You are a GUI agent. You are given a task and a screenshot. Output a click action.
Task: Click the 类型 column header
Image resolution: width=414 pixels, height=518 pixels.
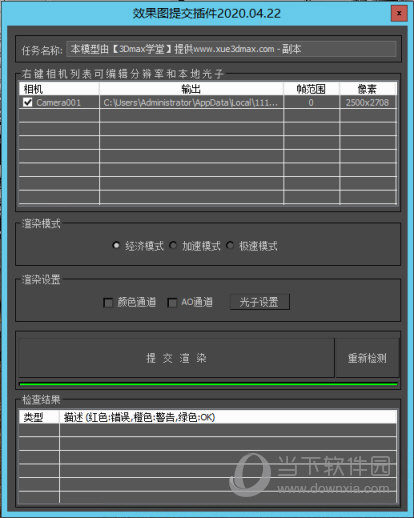point(39,417)
